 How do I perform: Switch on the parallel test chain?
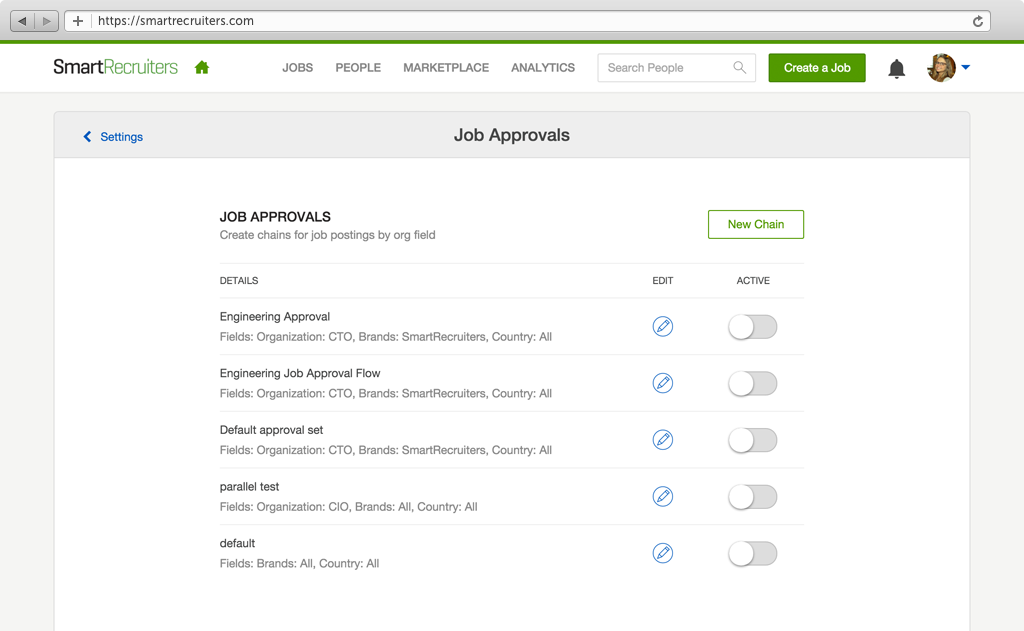(752, 497)
